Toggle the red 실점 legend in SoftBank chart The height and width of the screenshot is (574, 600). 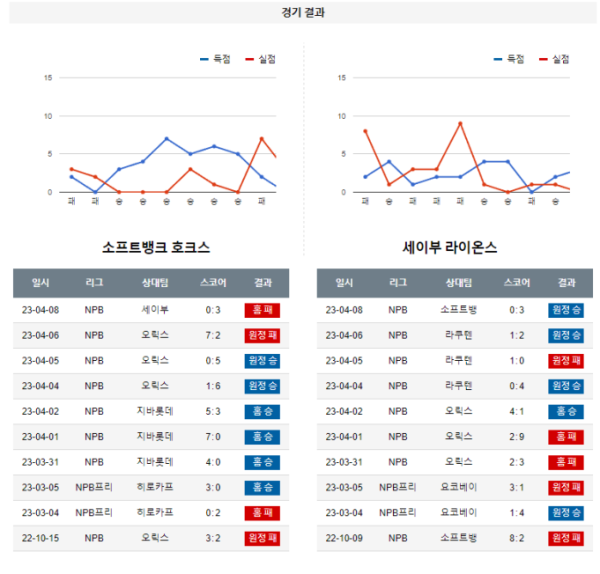tap(261, 59)
